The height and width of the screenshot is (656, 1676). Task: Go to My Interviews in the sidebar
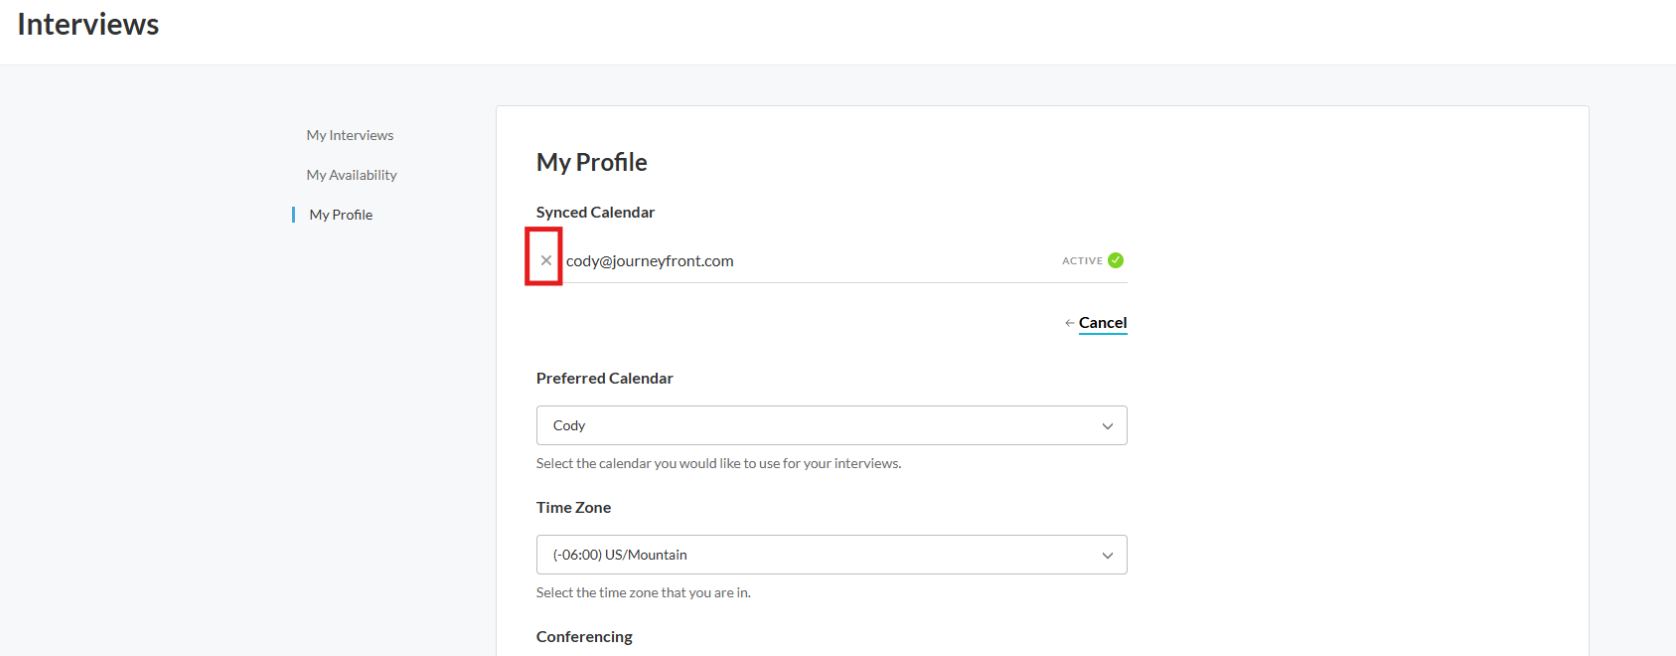[350, 135]
